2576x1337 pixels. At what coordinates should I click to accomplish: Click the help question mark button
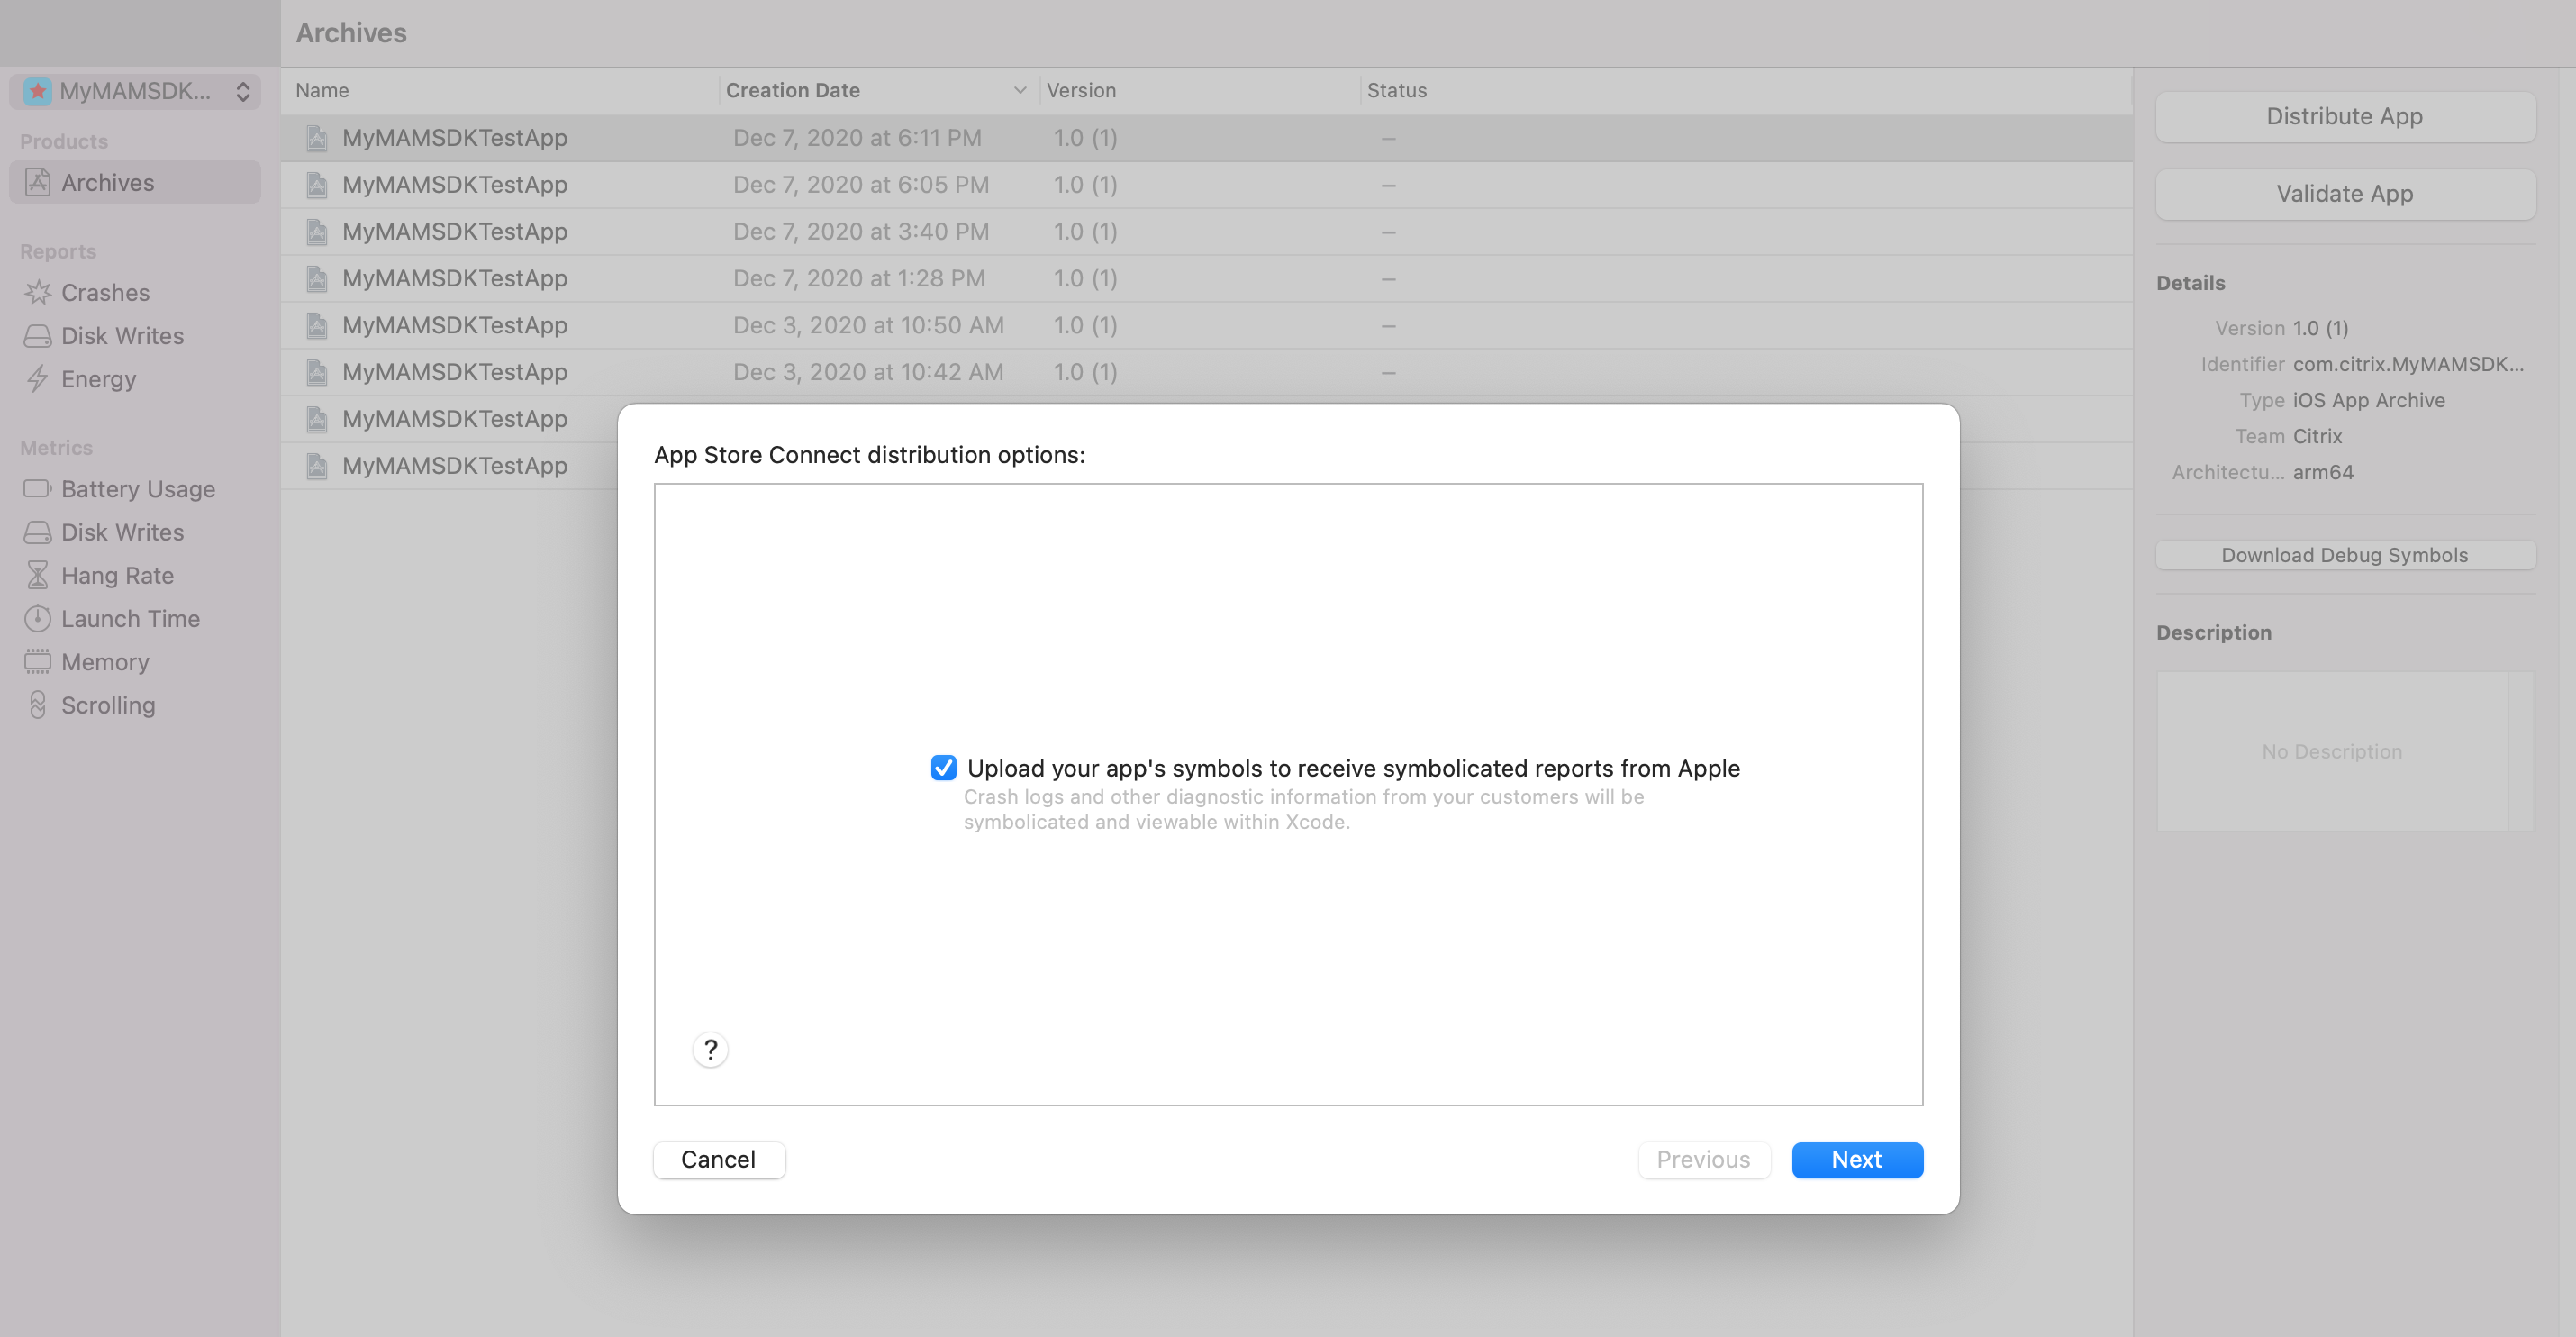pyautogui.click(x=710, y=1049)
